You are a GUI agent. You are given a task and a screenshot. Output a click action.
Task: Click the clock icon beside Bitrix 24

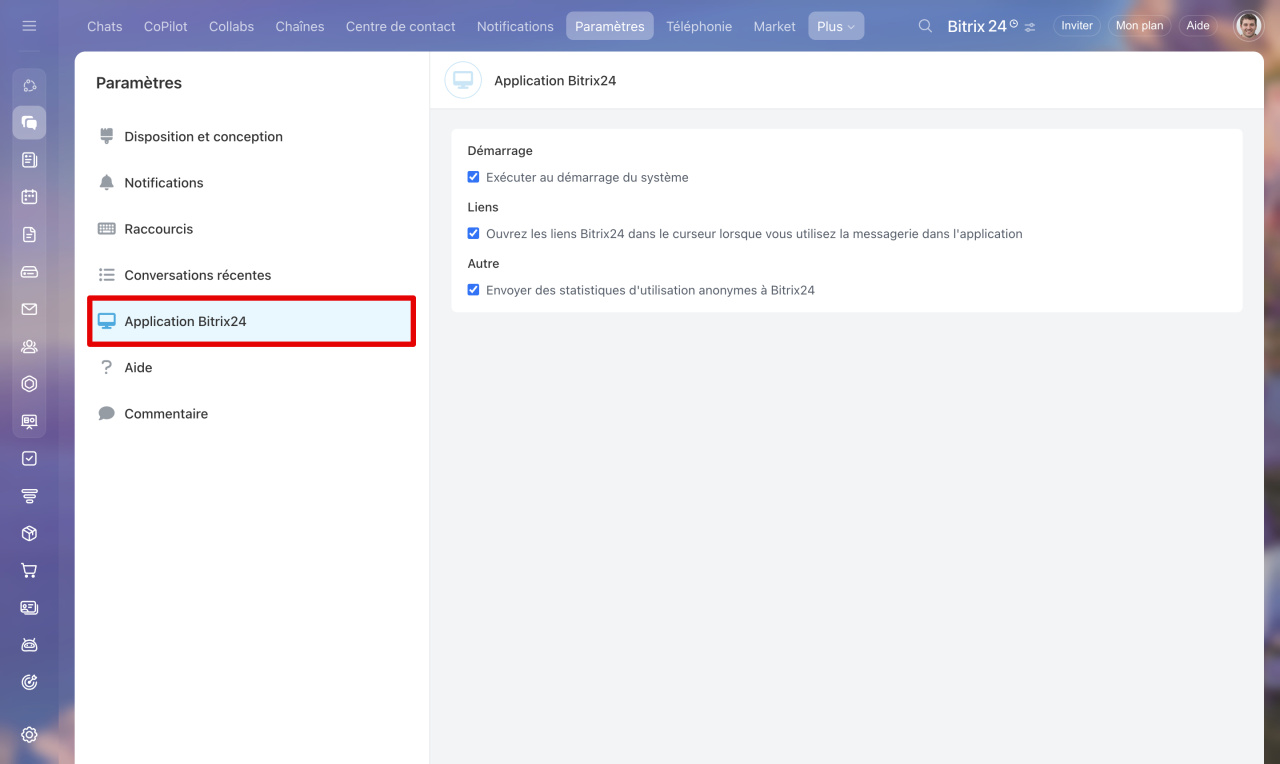[1014, 23]
